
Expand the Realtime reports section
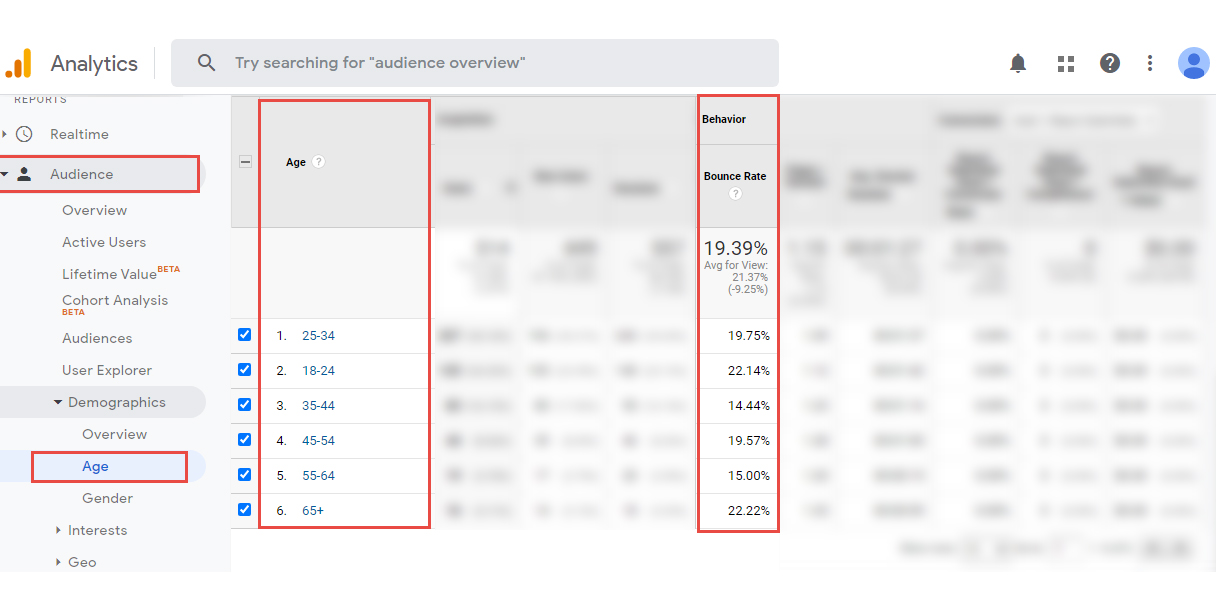pos(5,134)
